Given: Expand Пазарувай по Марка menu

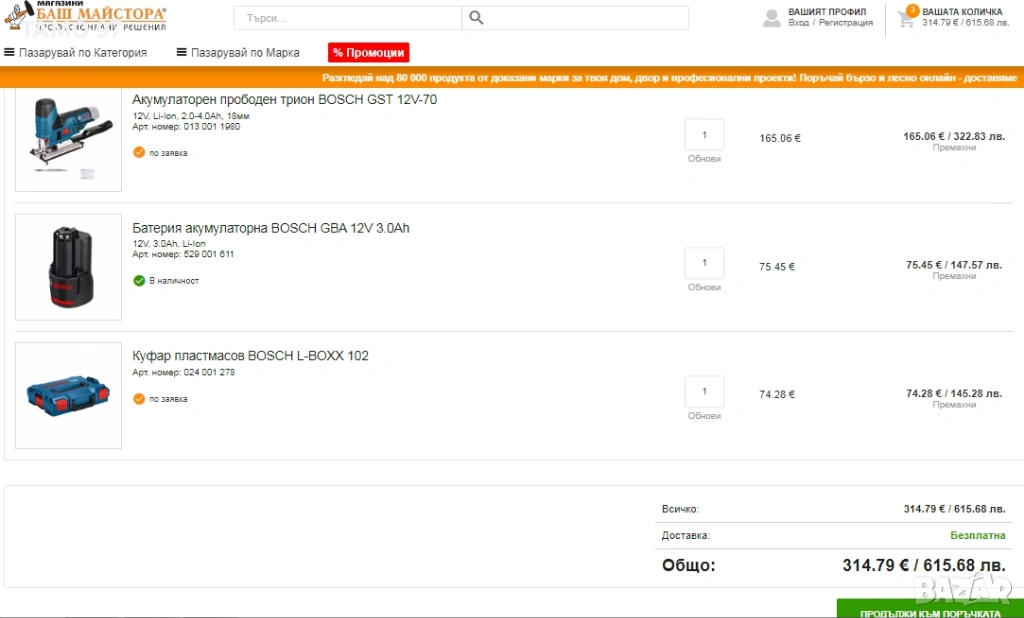Looking at the screenshot, I should (x=238, y=53).
